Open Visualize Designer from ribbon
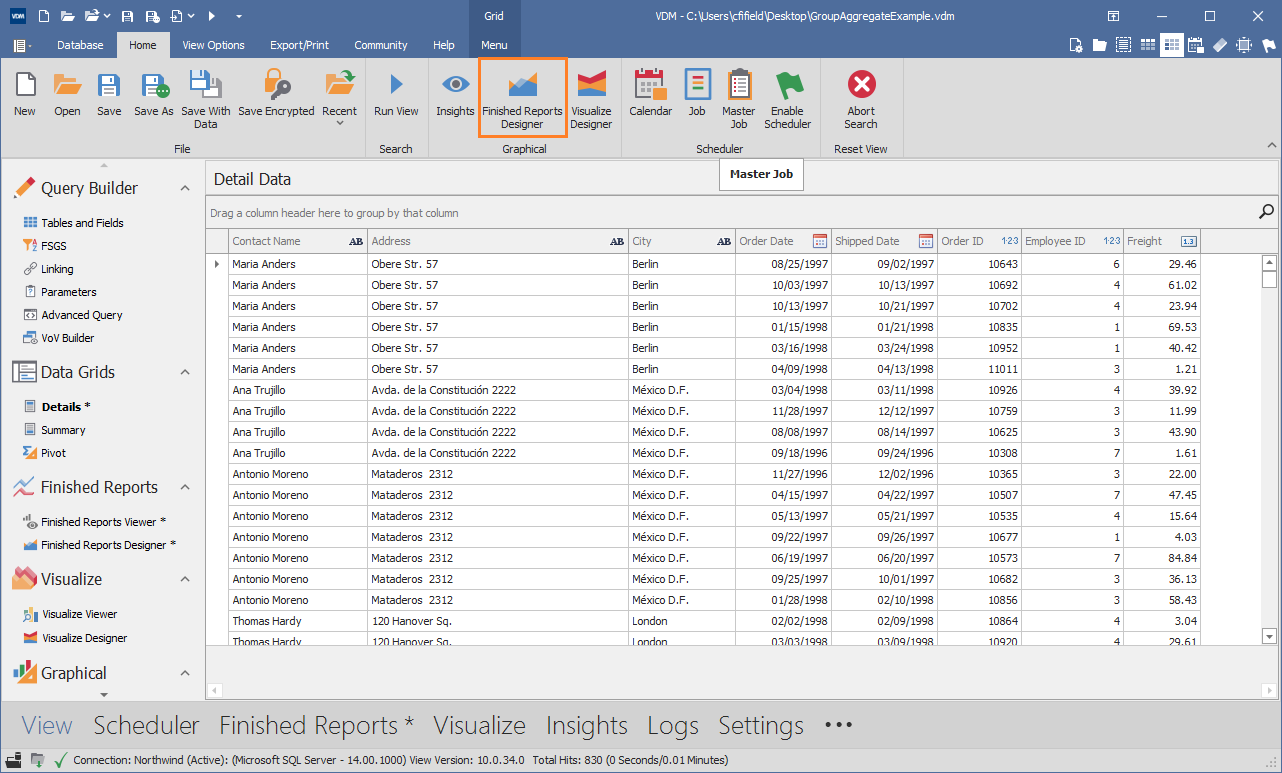Viewport: 1282px width, 773px height. 591,100
